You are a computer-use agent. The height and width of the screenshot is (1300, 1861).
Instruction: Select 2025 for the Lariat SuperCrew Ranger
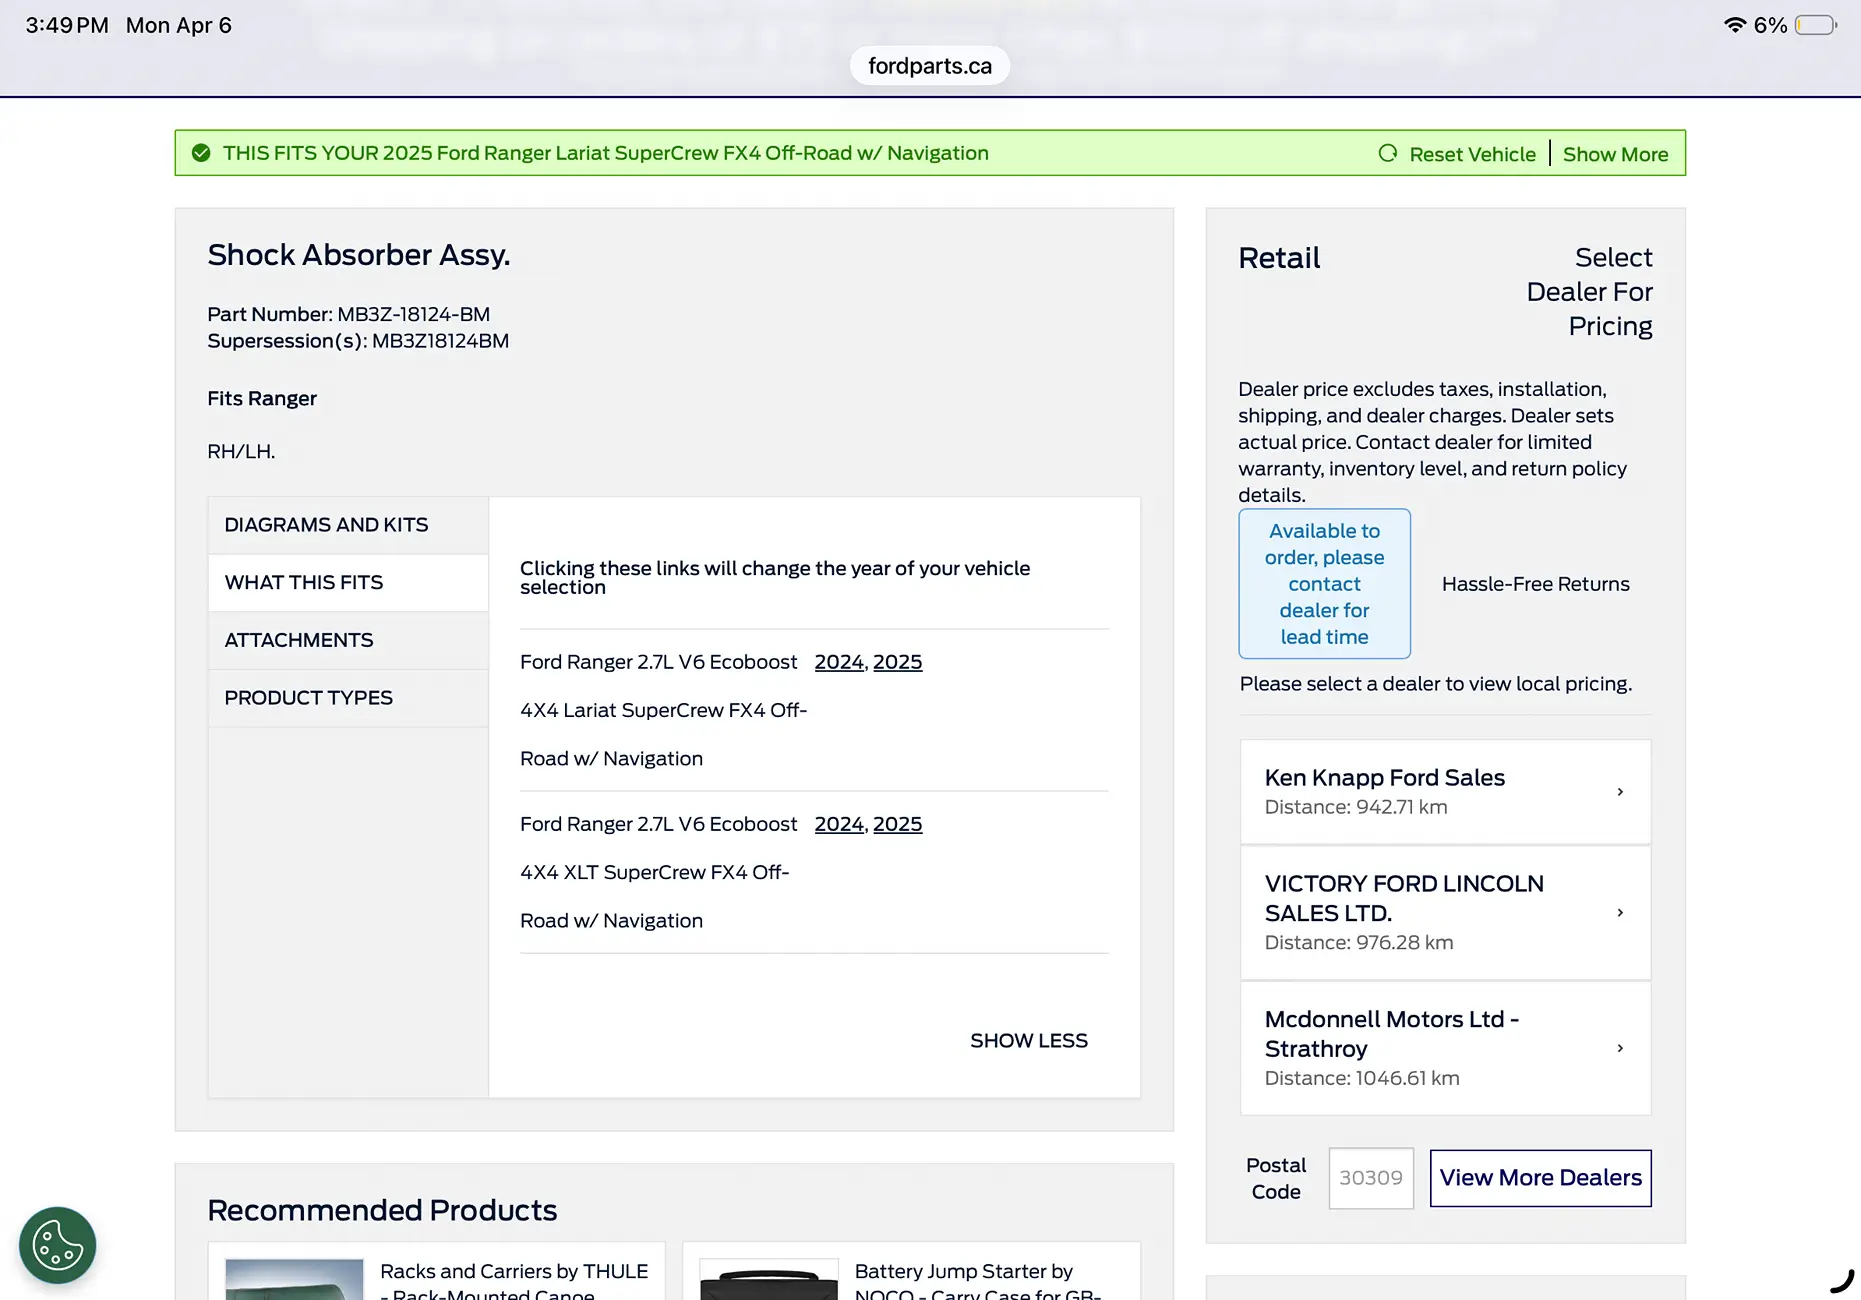pyautogui.click(x=898, y=662)
